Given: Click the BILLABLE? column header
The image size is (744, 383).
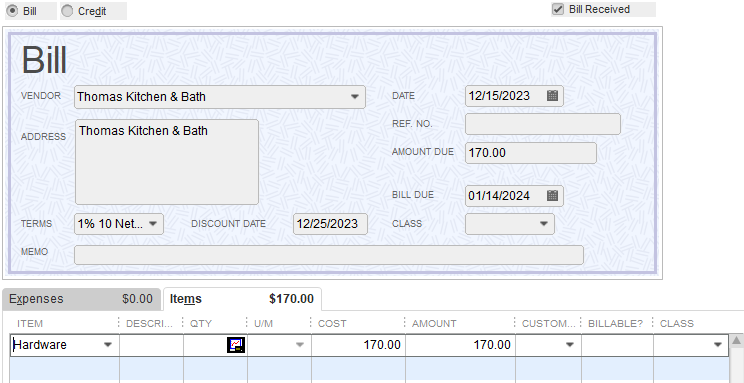Looking at the screenshot, I should [615, 324].
